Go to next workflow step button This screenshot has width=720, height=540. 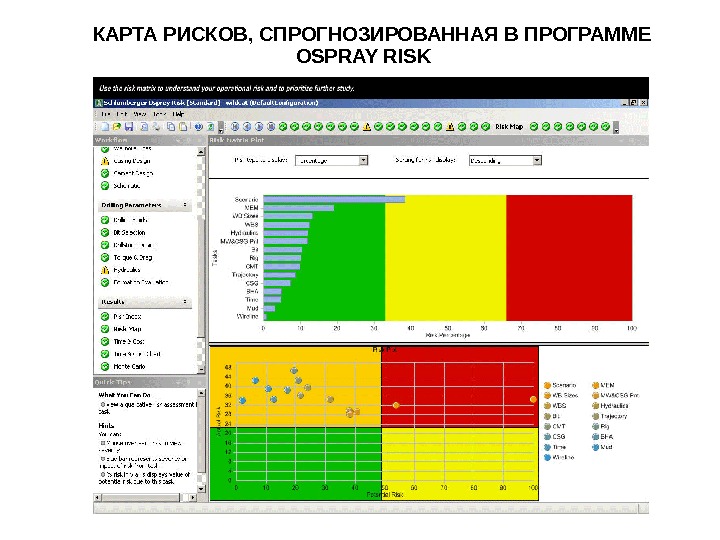(259, 127)
